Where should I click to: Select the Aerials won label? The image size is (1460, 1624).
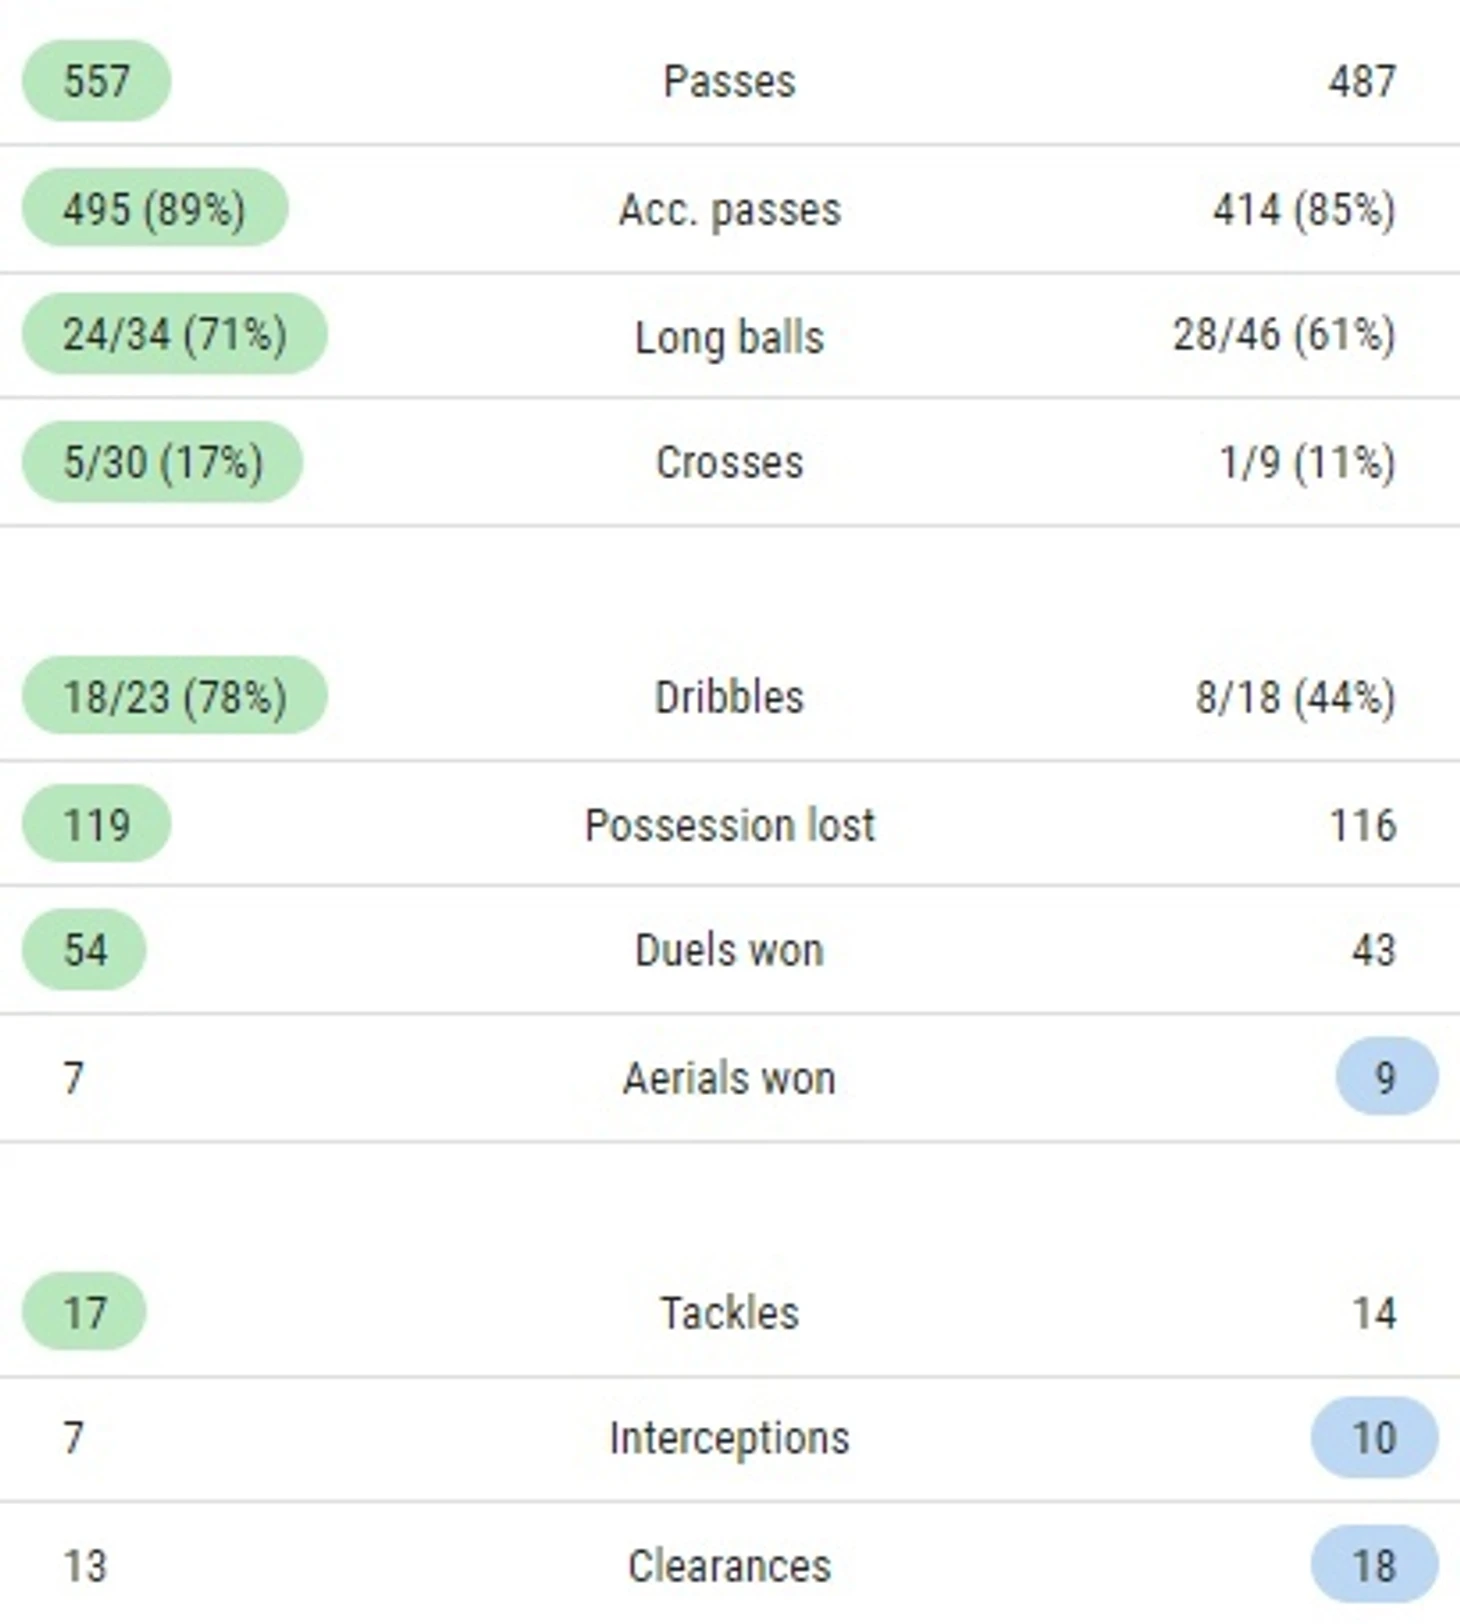729,1079
